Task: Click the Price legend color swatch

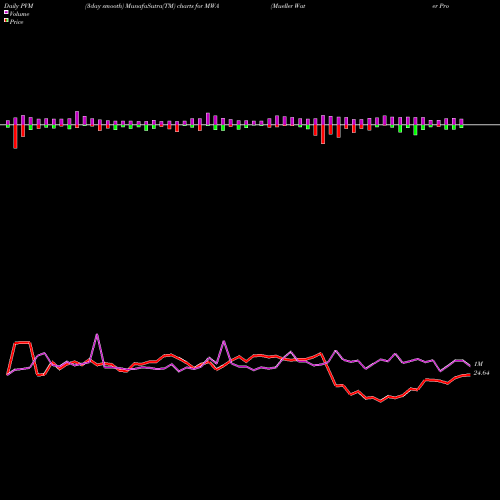Action: [6, 20]
